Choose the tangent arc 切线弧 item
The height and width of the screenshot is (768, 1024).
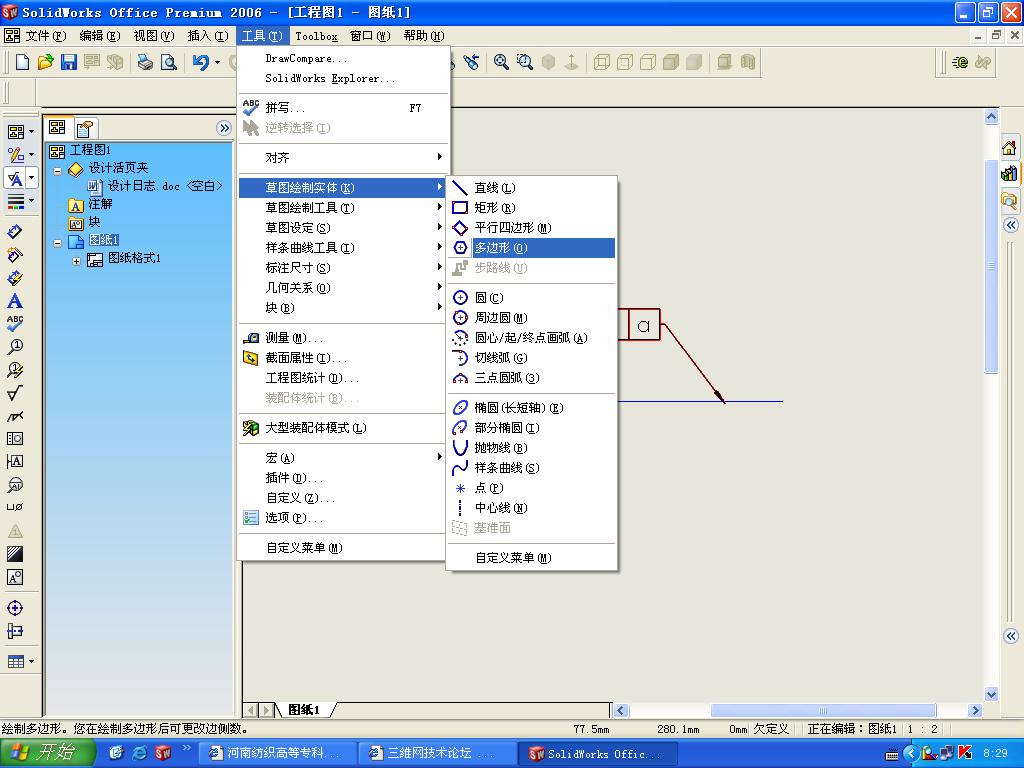pyautogui.click(x=531, y=358)
